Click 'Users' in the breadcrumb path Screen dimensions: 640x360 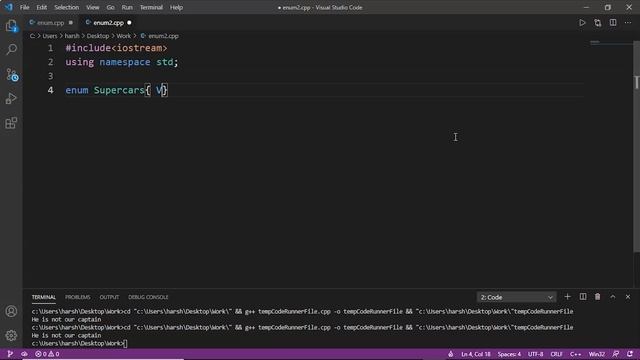coord(50,36)
